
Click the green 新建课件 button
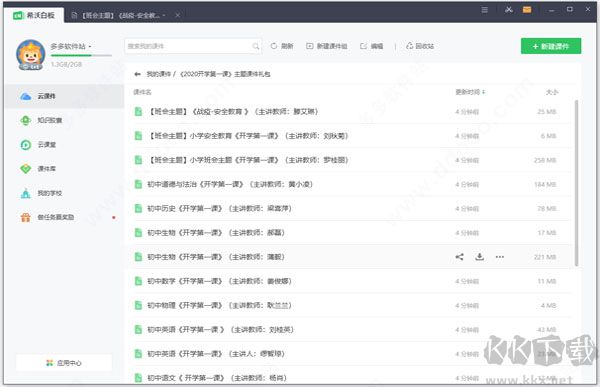pyautogui.click(x=551, y=46)
